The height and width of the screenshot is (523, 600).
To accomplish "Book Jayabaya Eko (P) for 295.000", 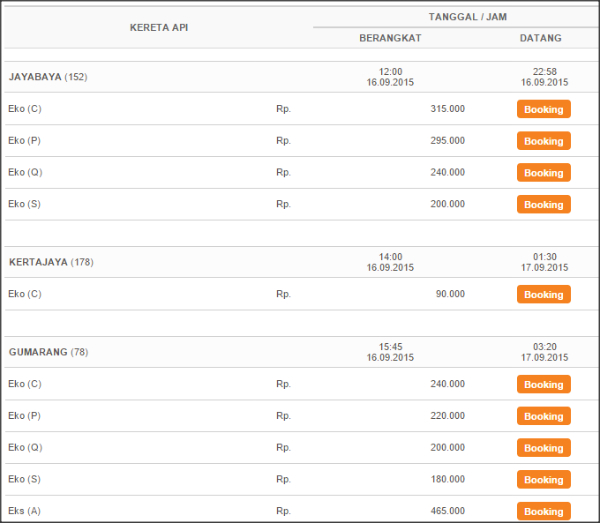I will pyautogui.click(x=543, y=141).
